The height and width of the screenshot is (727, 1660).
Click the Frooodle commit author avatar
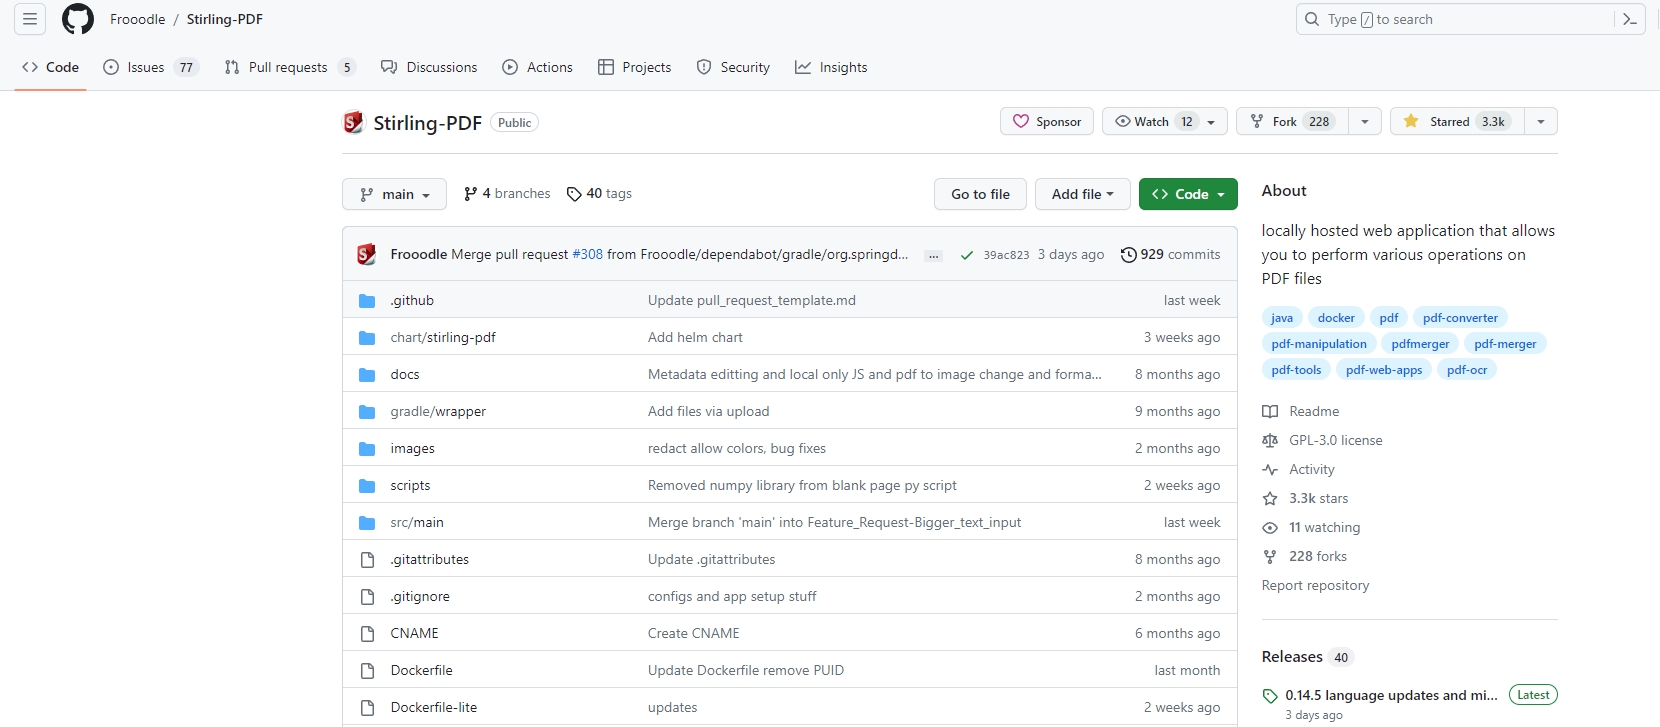pyautogui.click(x=367, y=254)
